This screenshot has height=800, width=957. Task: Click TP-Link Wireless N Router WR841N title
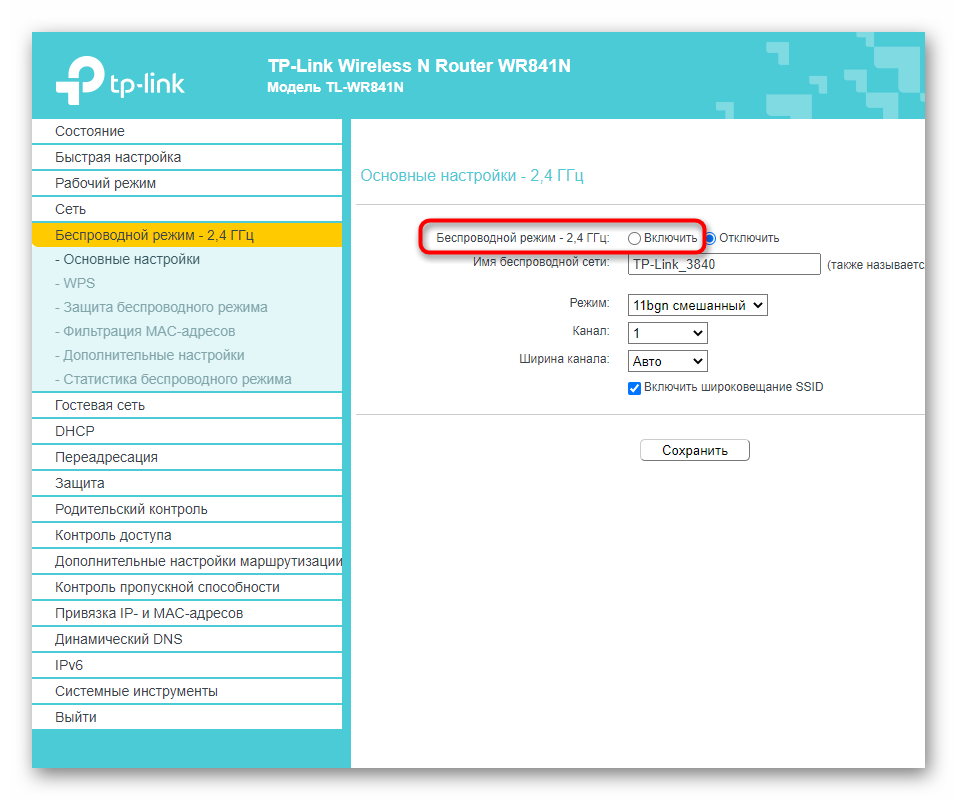point(419,65)
